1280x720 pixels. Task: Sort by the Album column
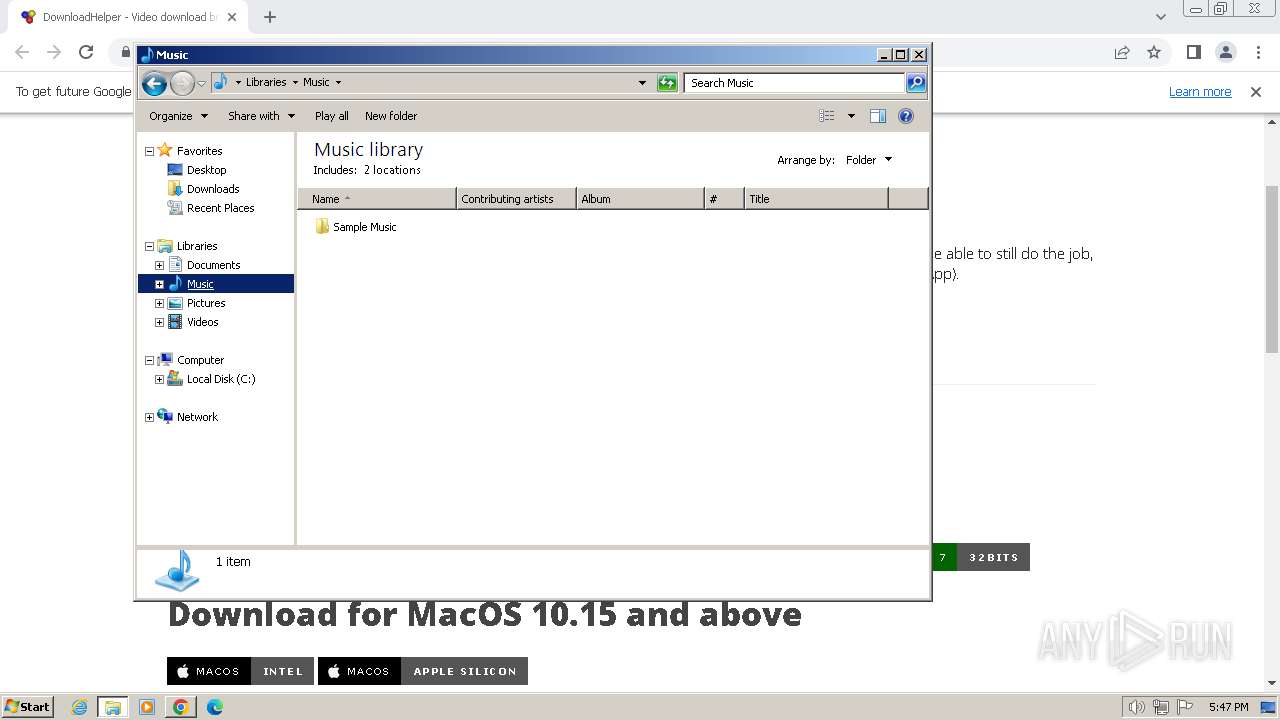[x=641, y=199]
